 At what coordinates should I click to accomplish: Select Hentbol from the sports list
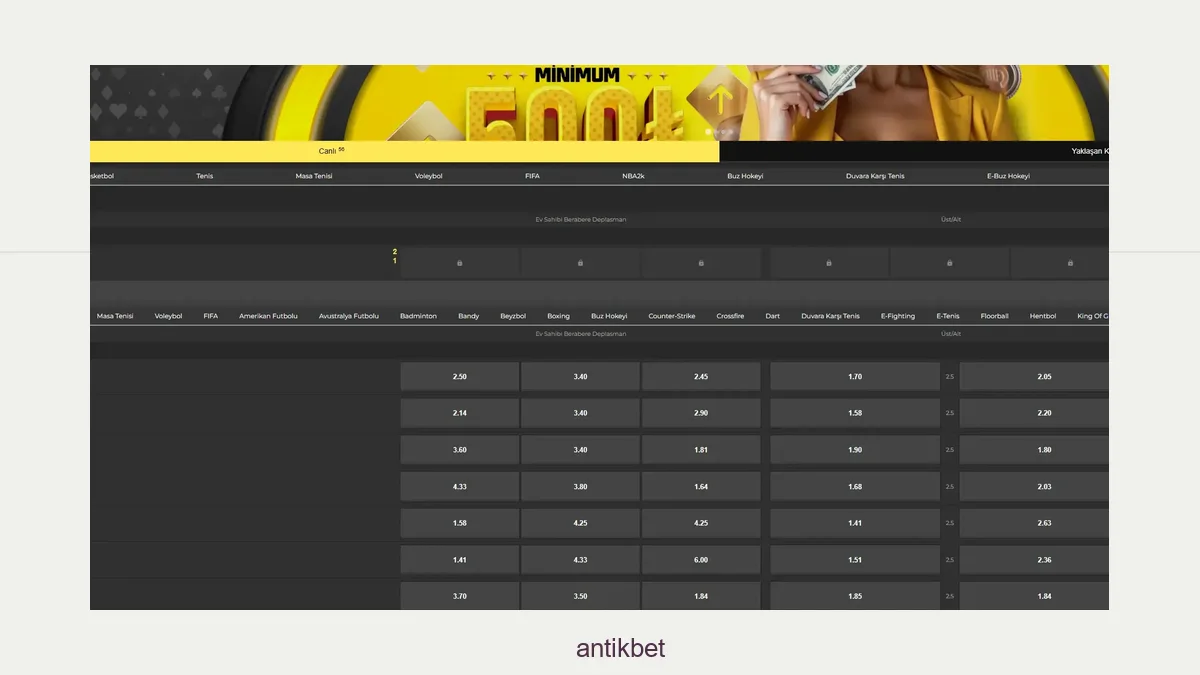coord(1042,316)
